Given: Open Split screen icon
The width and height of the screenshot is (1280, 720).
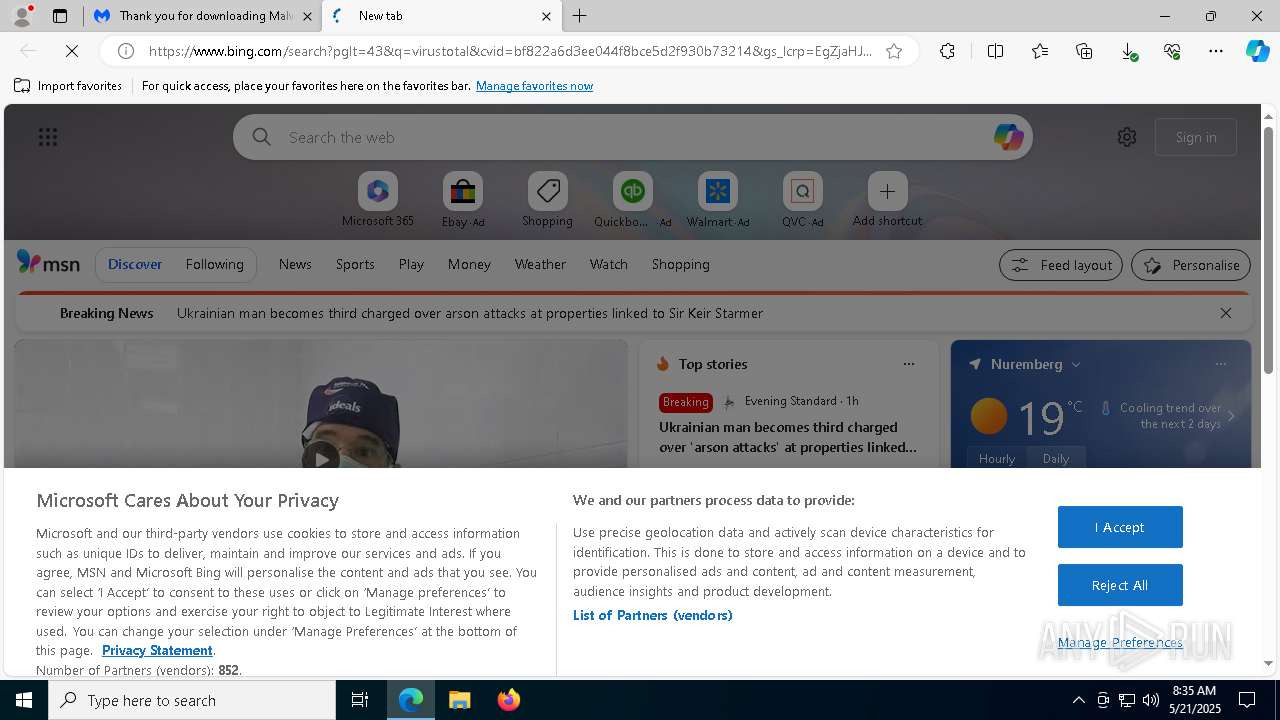Looking at the screenshot, I should click(995, 51).
